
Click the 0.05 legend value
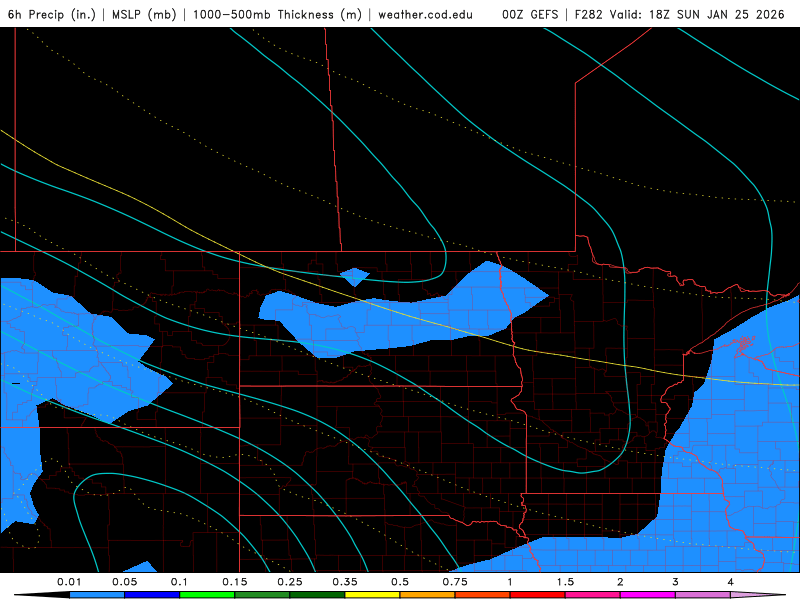124,582
